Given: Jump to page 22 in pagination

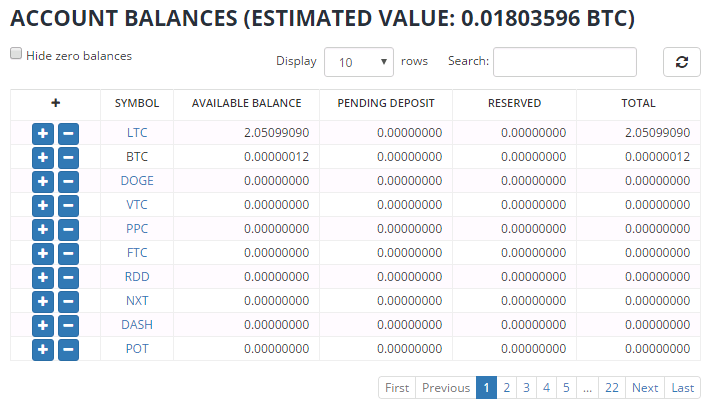Looking at the screenshot, I should click(612, 388).
